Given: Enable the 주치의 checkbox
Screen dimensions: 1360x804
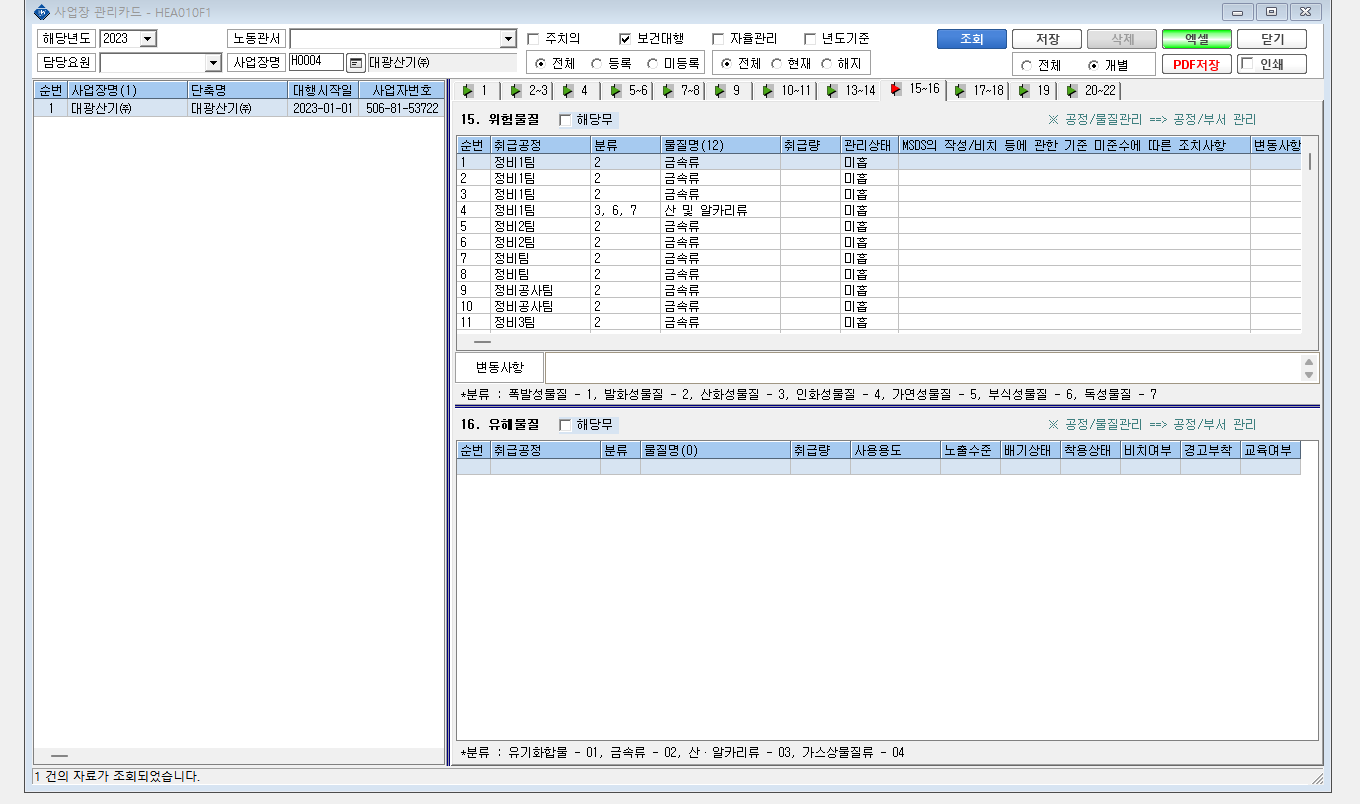Looking at the screenshot, I should point(533,39).
